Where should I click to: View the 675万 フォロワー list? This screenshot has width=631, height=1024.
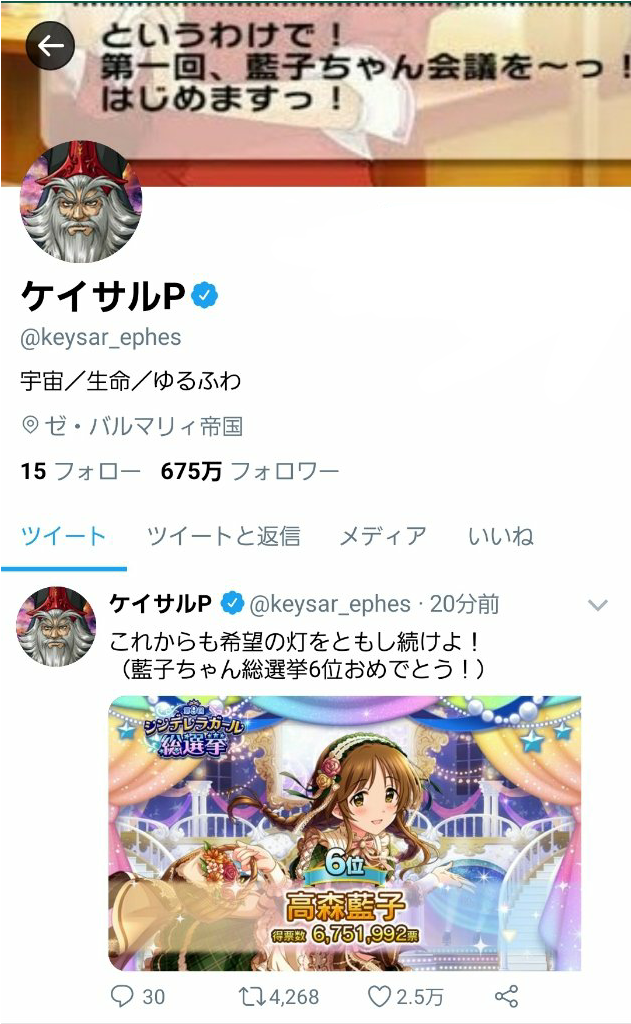tap(250, 471)
